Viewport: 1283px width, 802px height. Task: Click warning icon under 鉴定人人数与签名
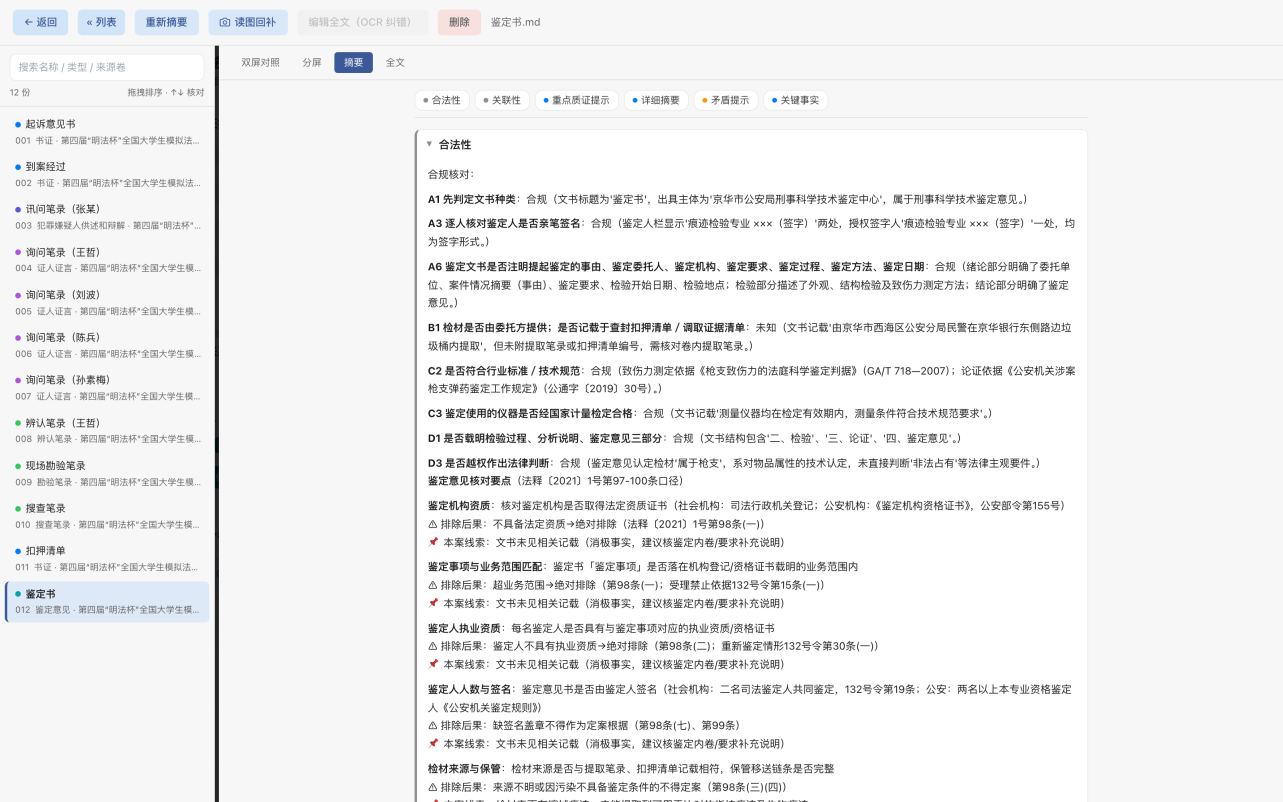[433, 725]
